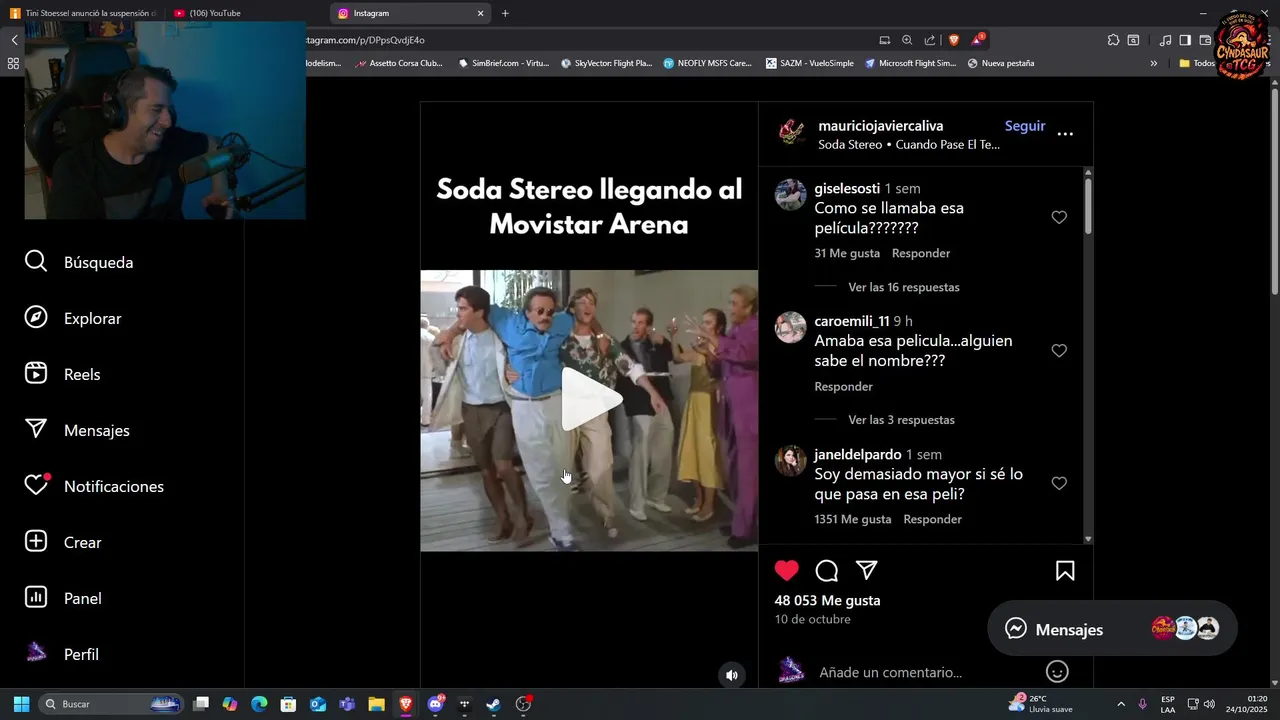
Task: Click the comments scrollbar down arrow
Action: pos(1088,539)
